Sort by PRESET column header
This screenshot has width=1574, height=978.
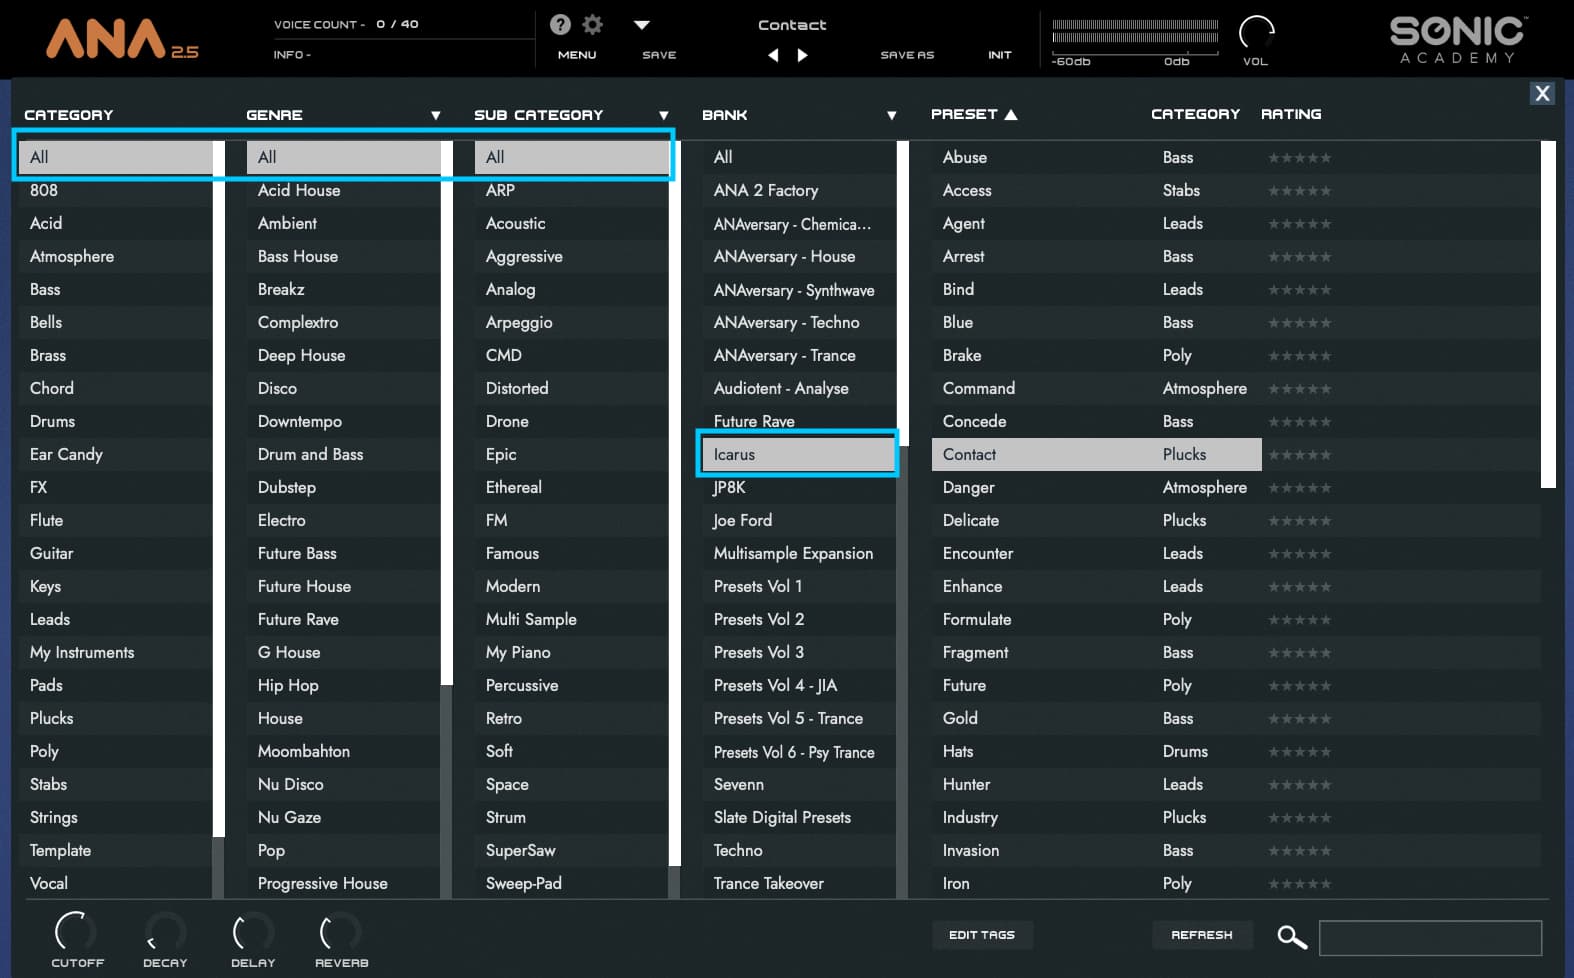pos(973,114)
